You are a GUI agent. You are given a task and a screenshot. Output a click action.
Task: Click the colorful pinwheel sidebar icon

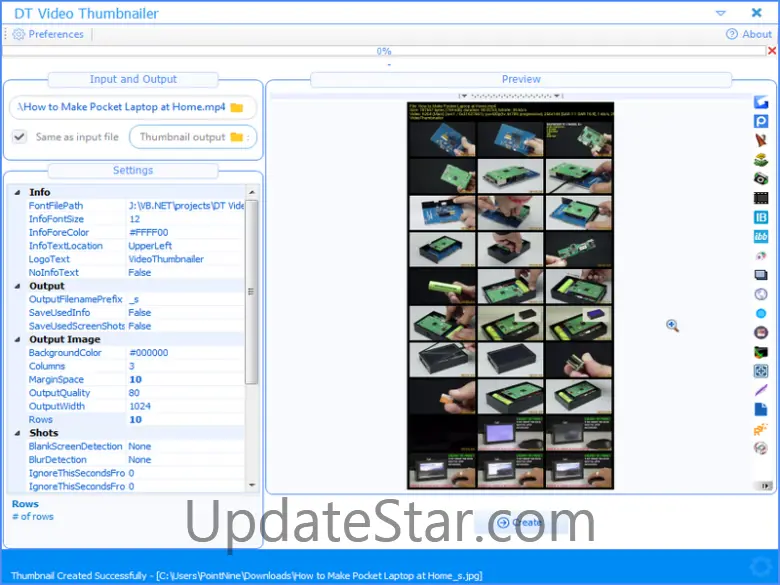click(761, 256)
